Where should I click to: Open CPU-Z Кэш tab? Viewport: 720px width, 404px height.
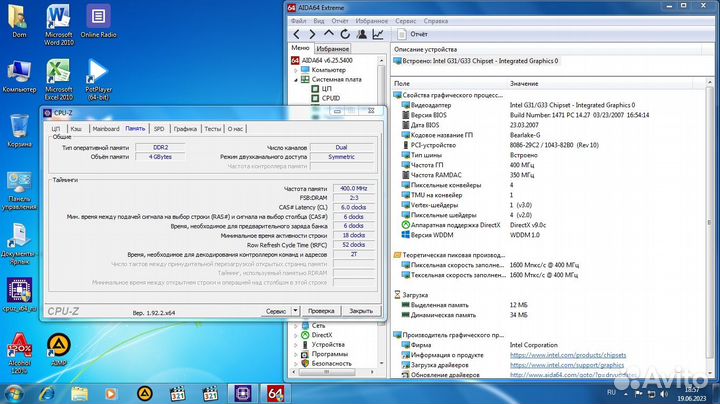[x=76, y=129]
